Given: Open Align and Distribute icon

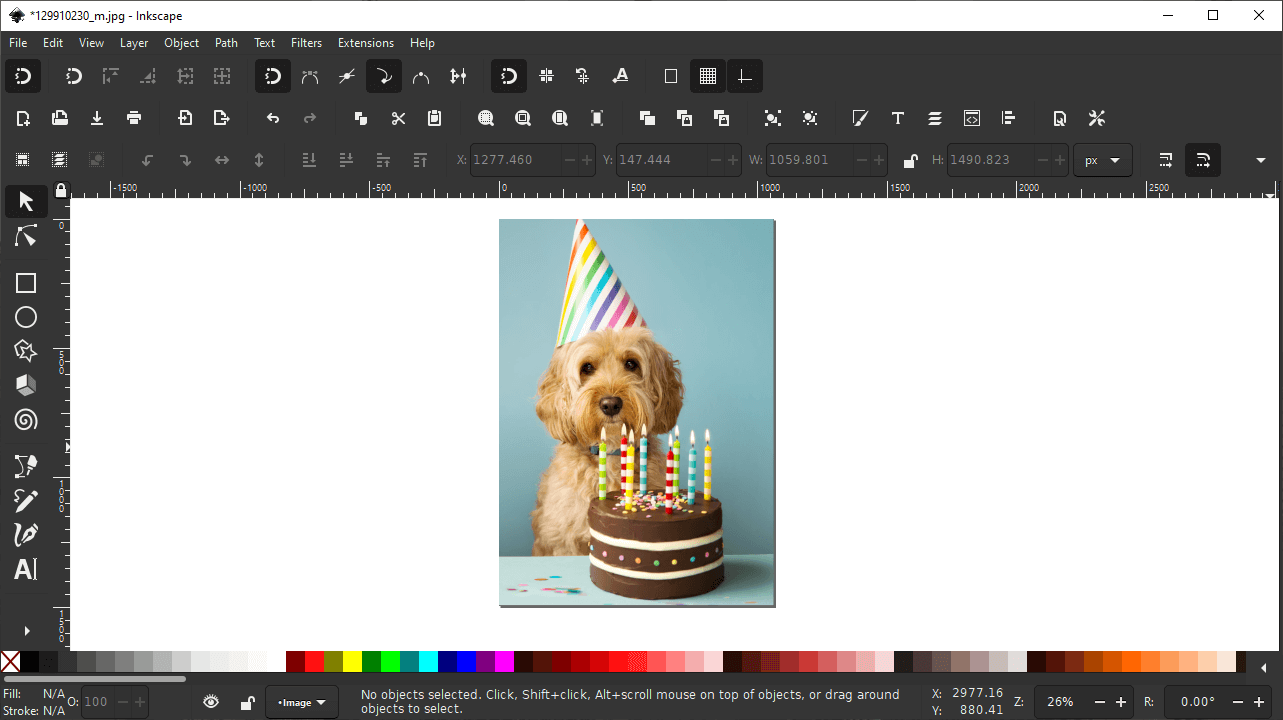Looking at the screenshot, I should pyautogui.click(x=1009, y=118).
